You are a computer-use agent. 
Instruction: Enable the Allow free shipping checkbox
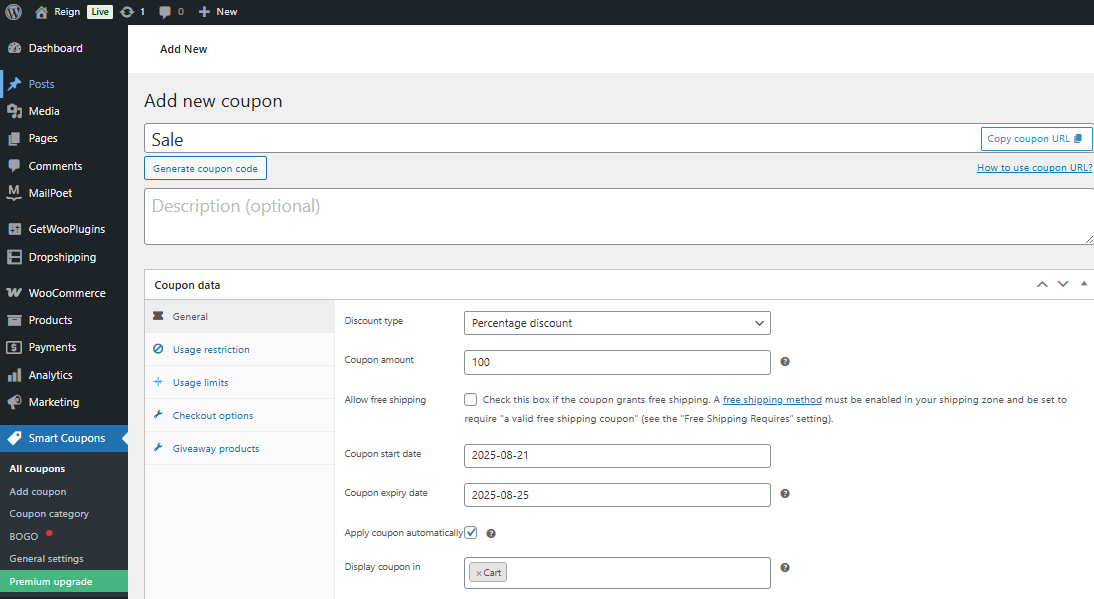[x=470, y=400]
